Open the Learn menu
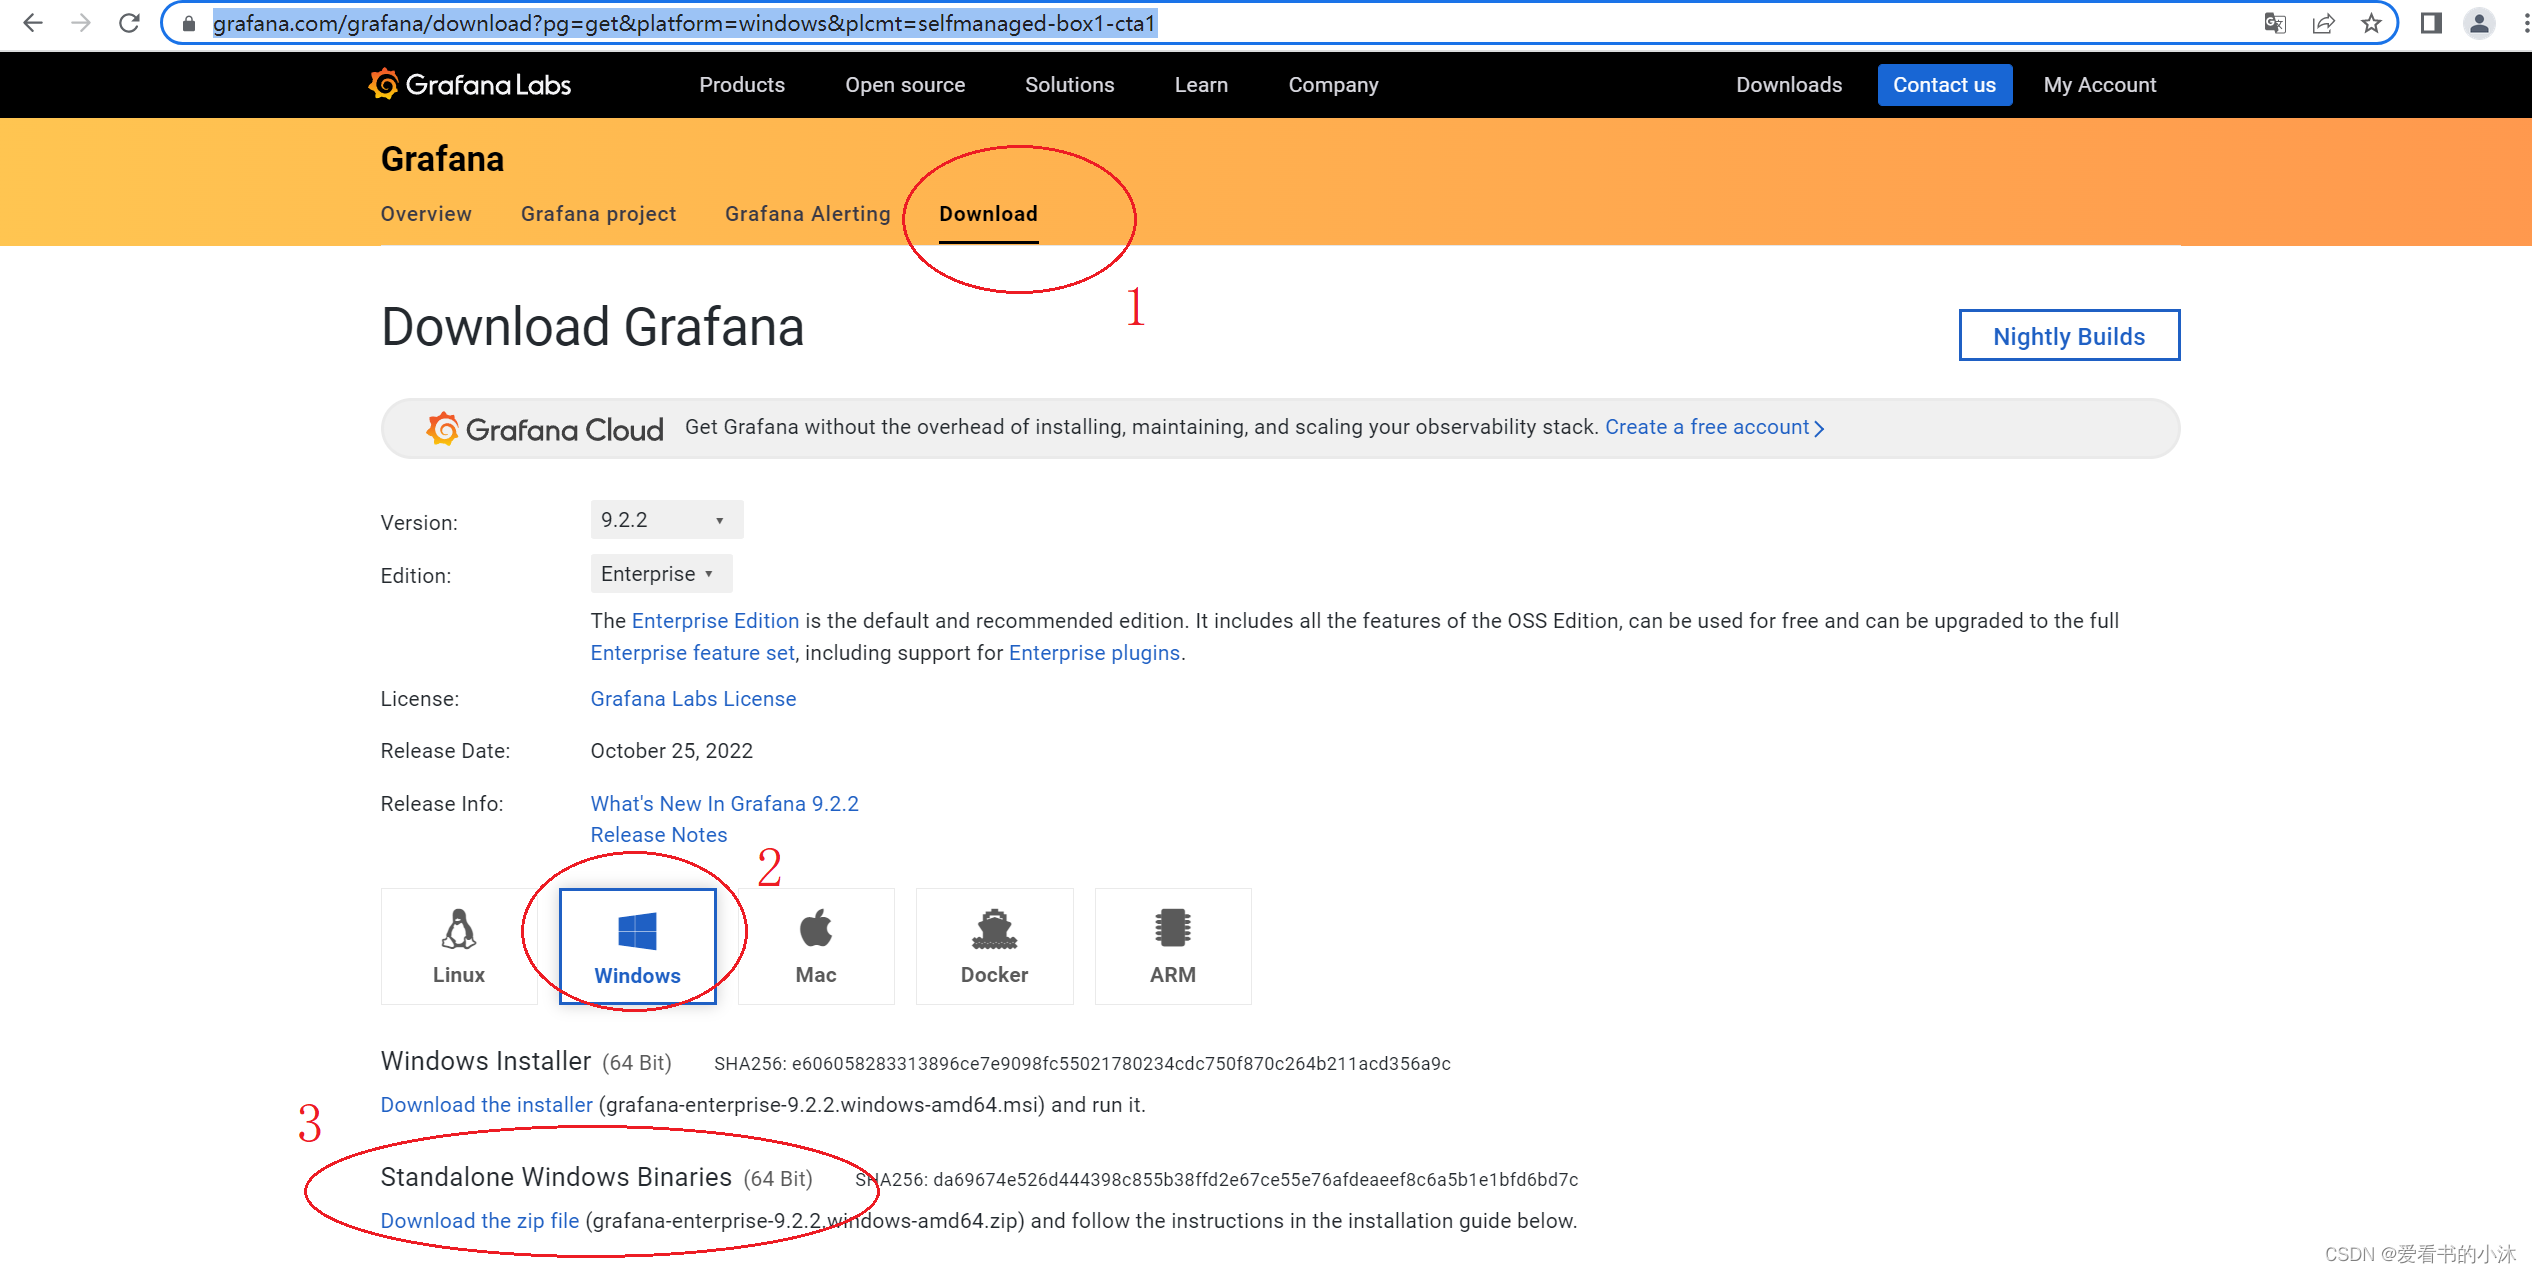The width and height of the screenshot is (2532, 1273). click(x=1201, y=85)
